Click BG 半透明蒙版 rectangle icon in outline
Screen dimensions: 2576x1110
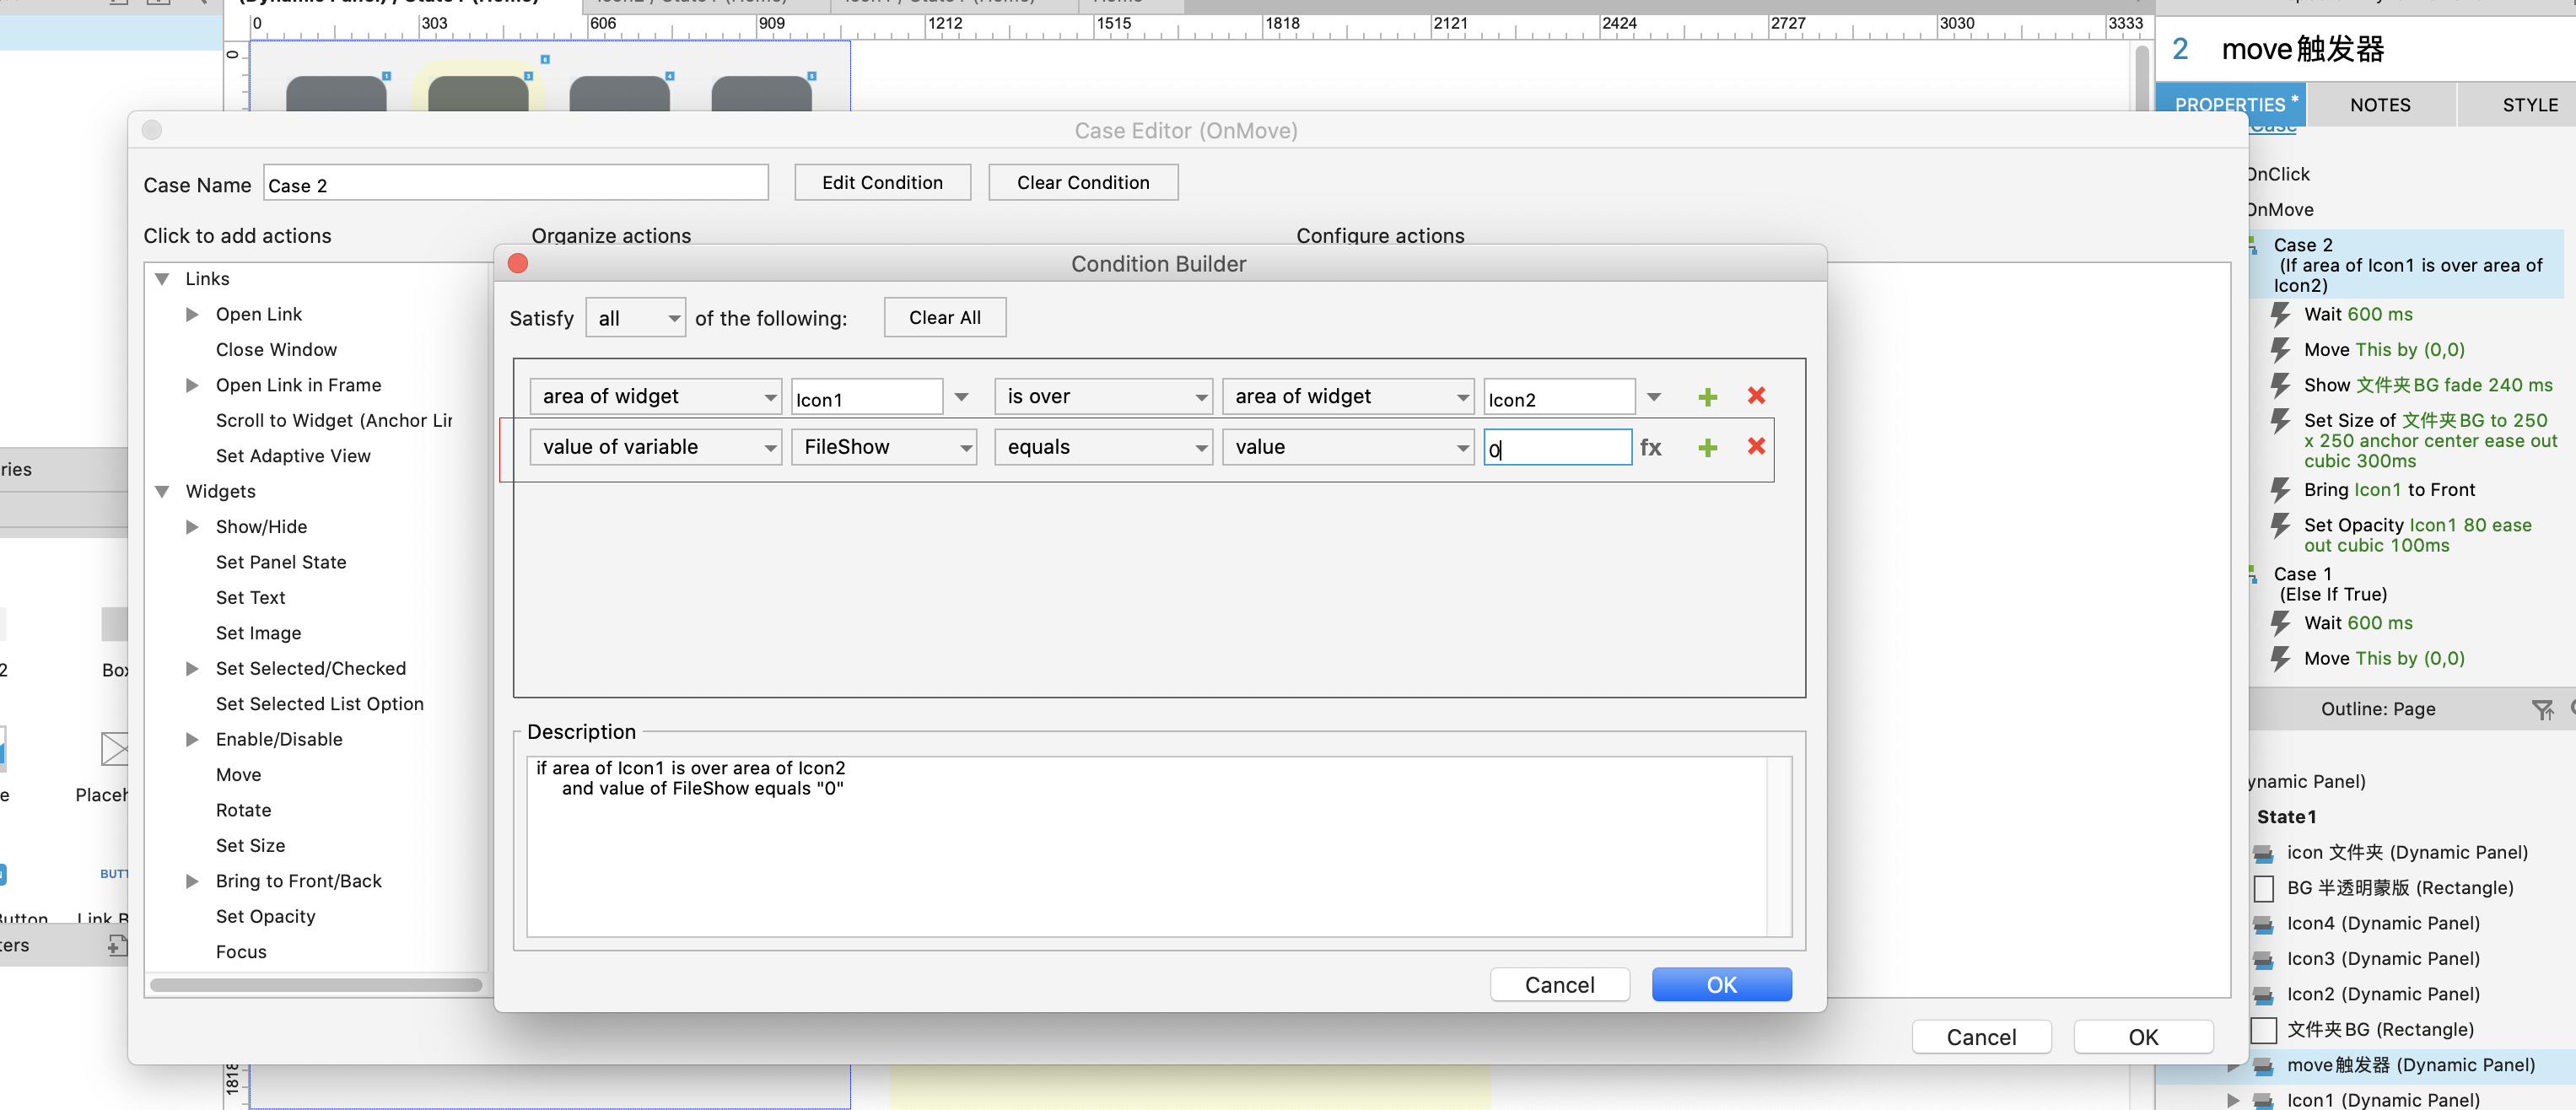point(2264,888)
